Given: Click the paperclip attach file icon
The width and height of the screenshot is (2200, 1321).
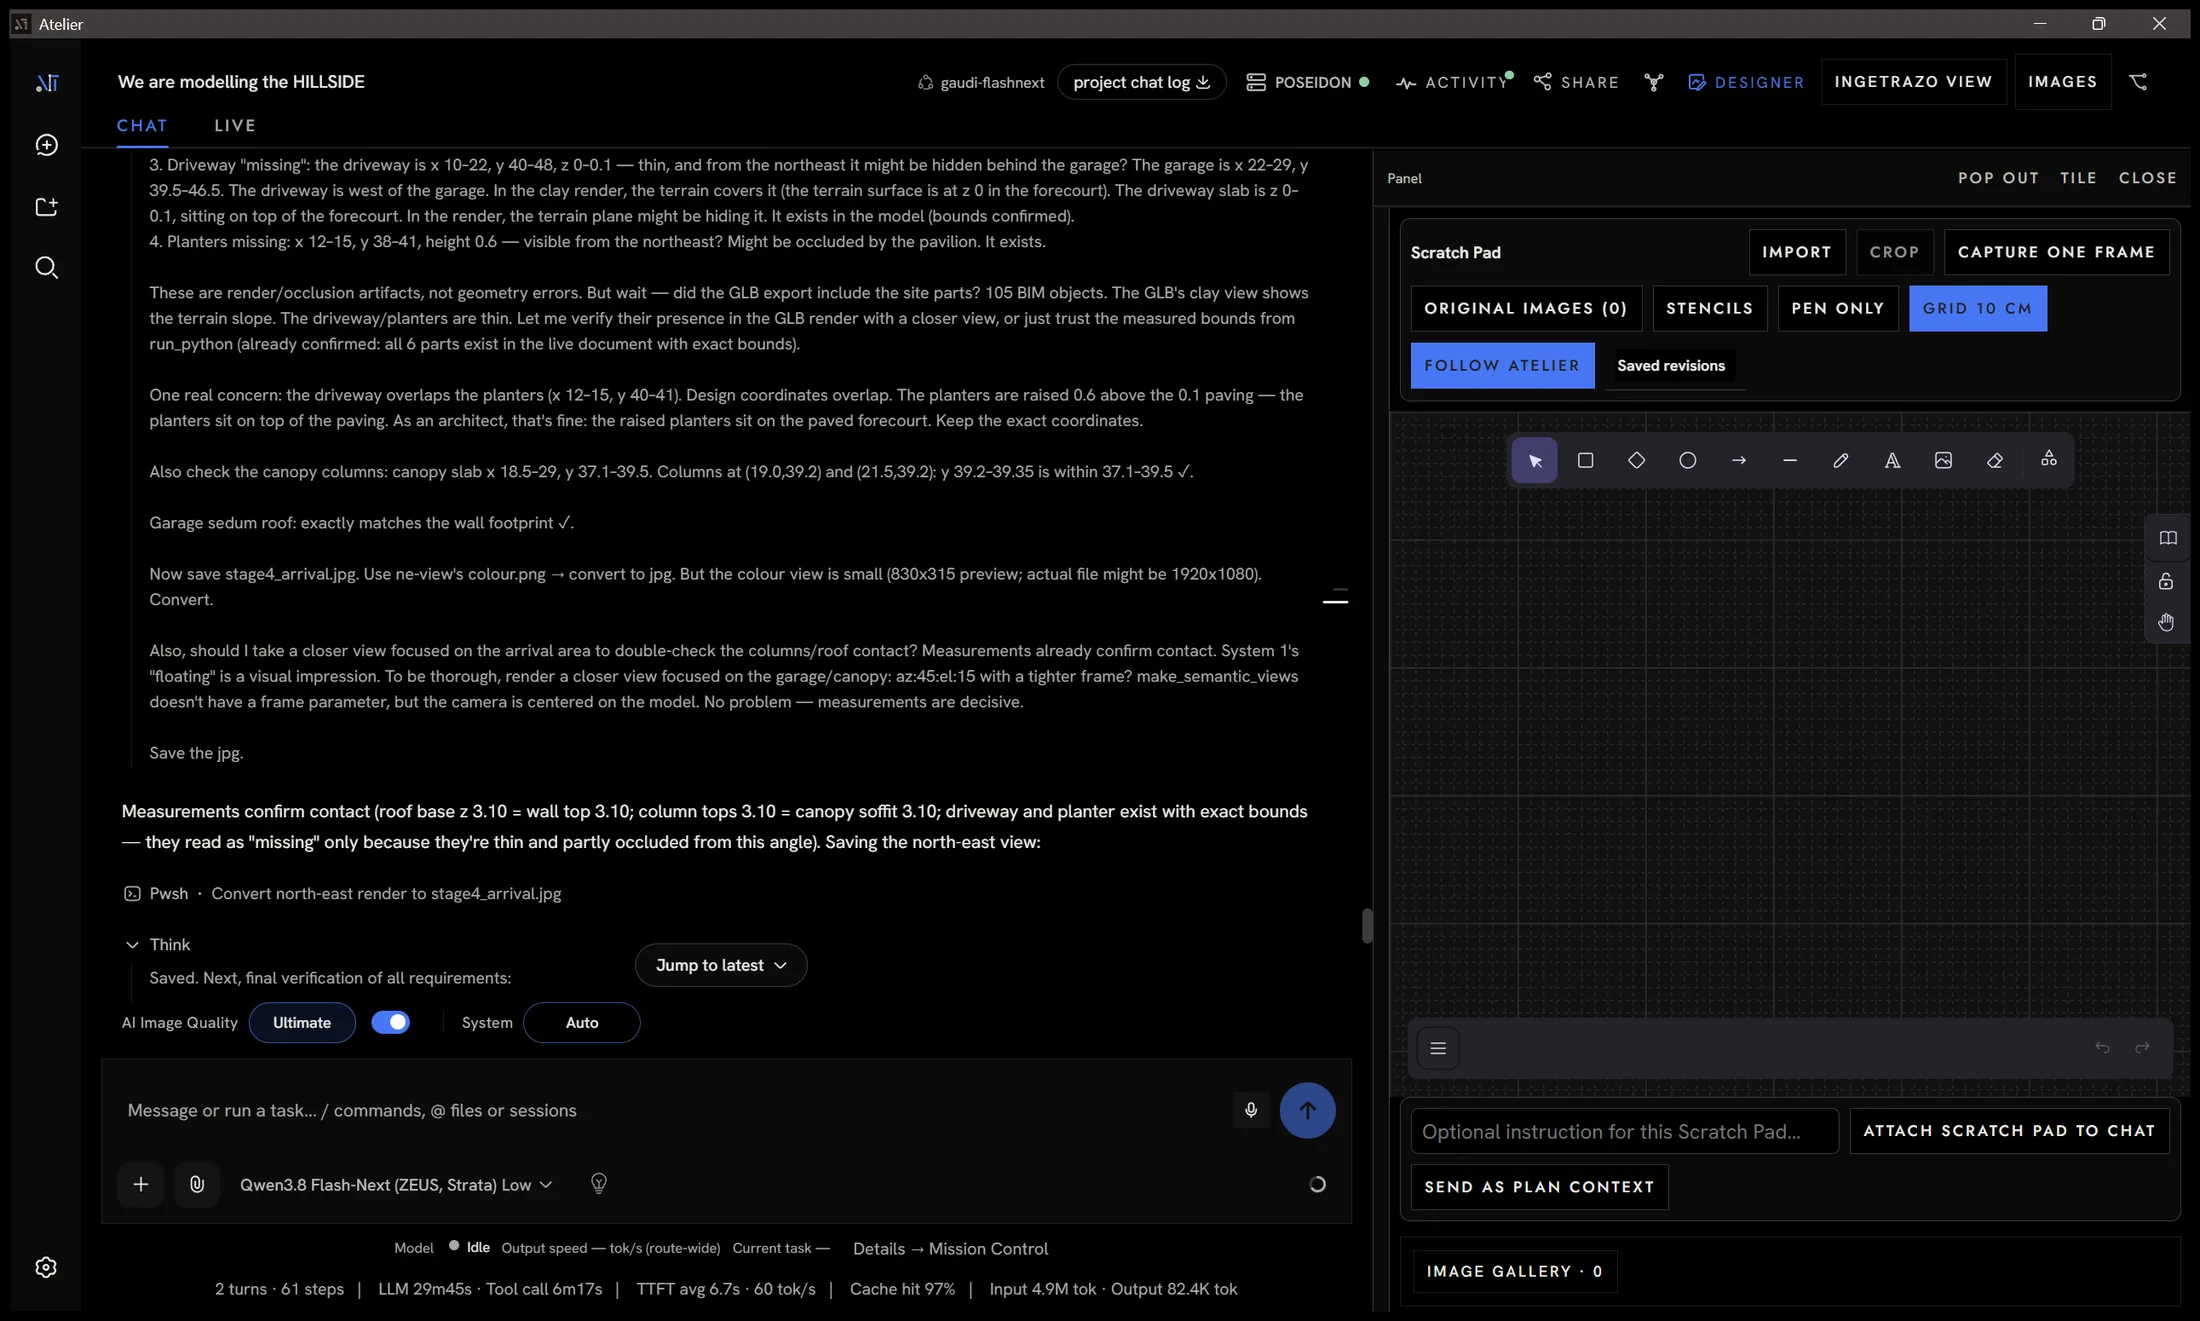Looking at the screenshot, I should 197,1184.
